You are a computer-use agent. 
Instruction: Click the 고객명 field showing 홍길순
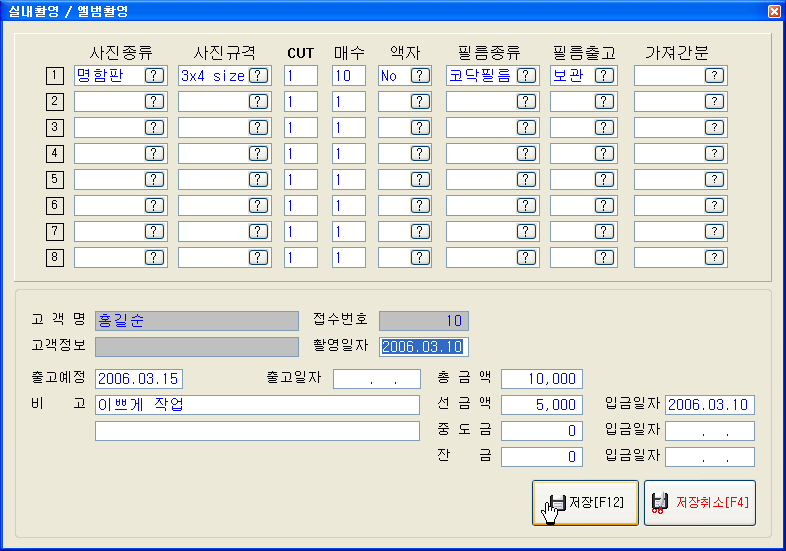197,321
